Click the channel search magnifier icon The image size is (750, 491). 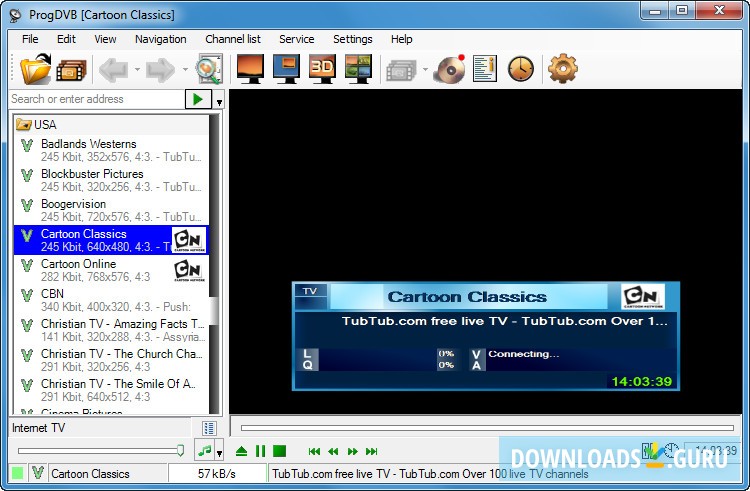[208, 69]
